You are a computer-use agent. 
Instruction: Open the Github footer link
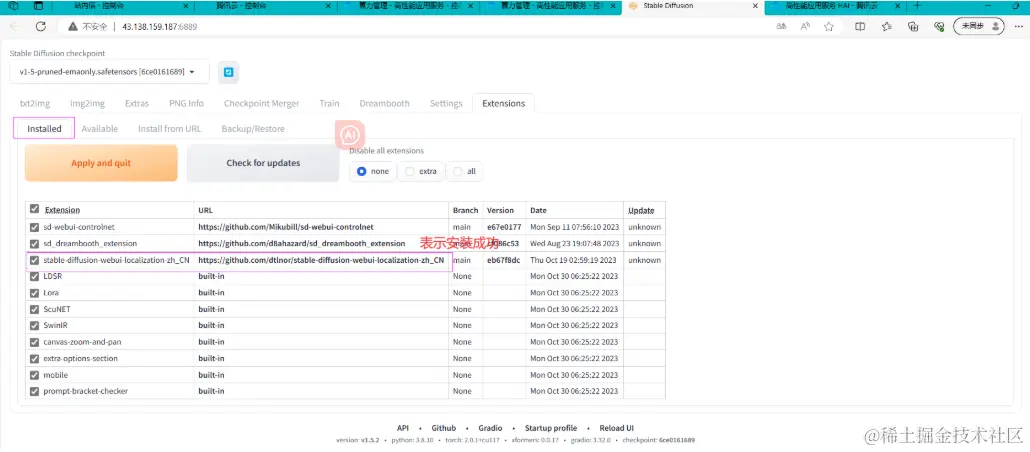[x=443, y=428]
